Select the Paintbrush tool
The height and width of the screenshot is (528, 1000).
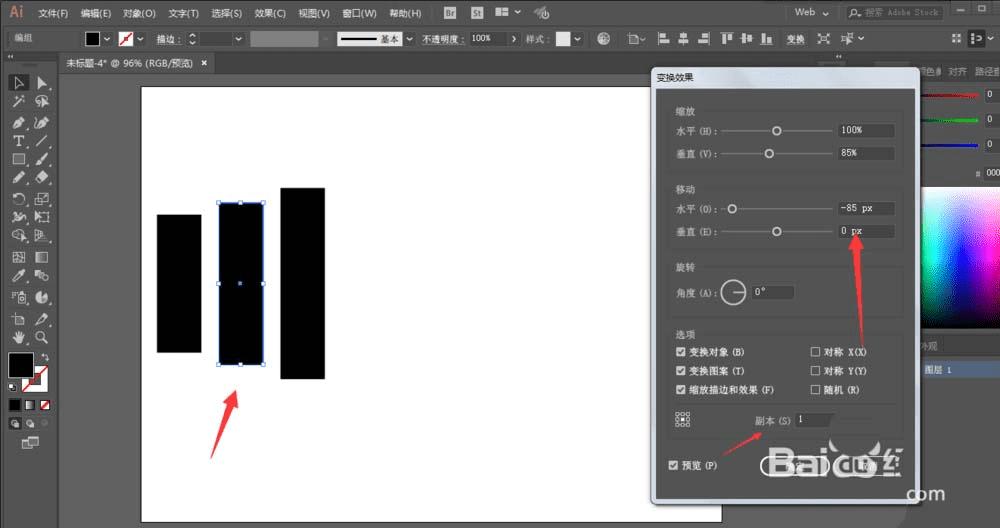point(42,159)
